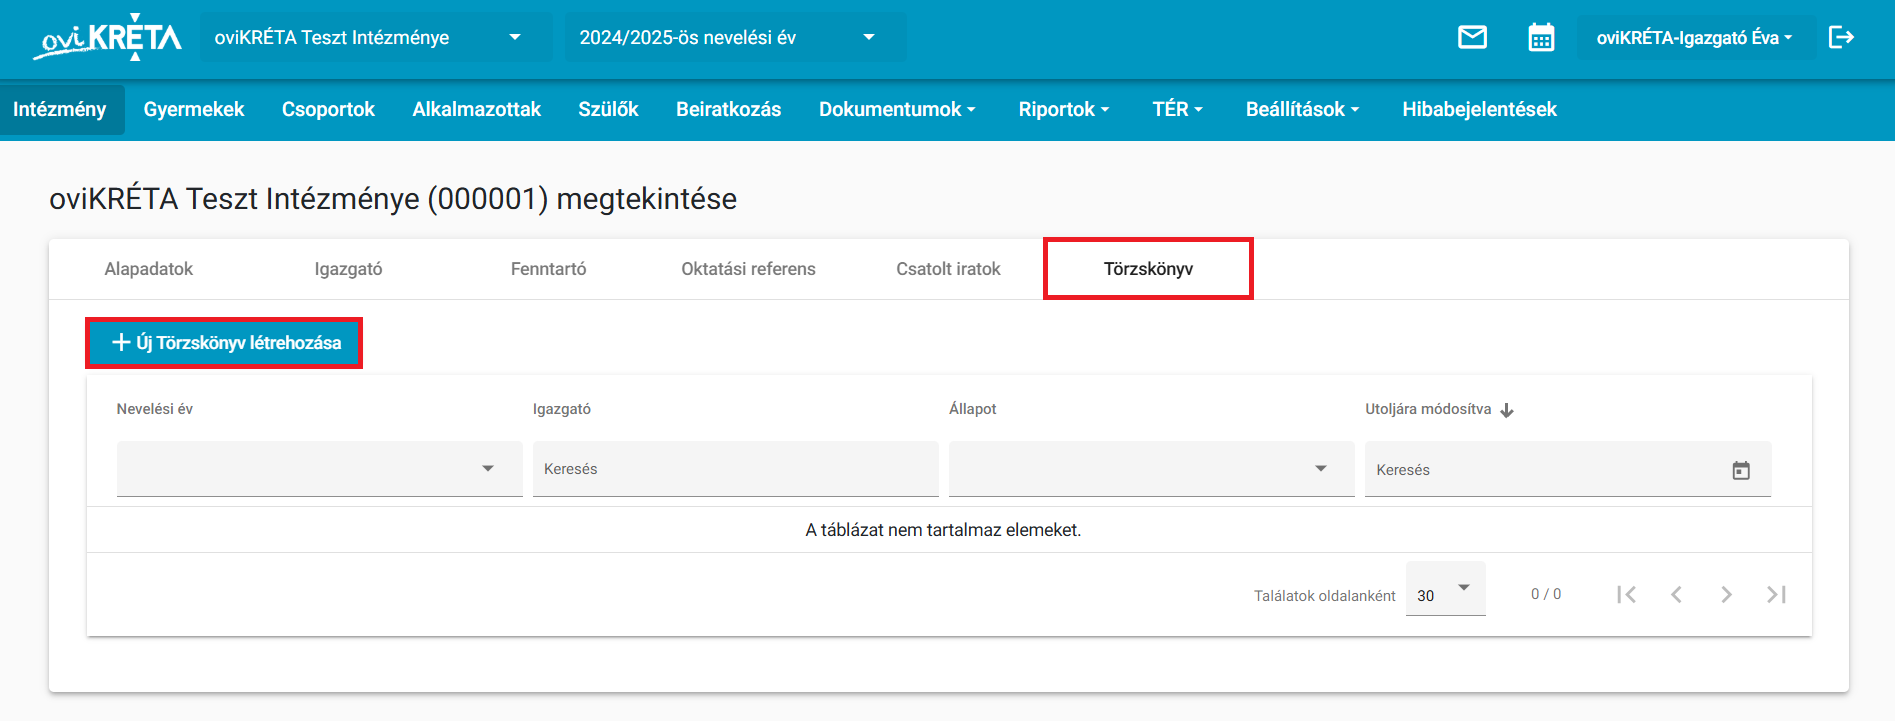
Task: Go to last page of results
Action: (1776, 595)
